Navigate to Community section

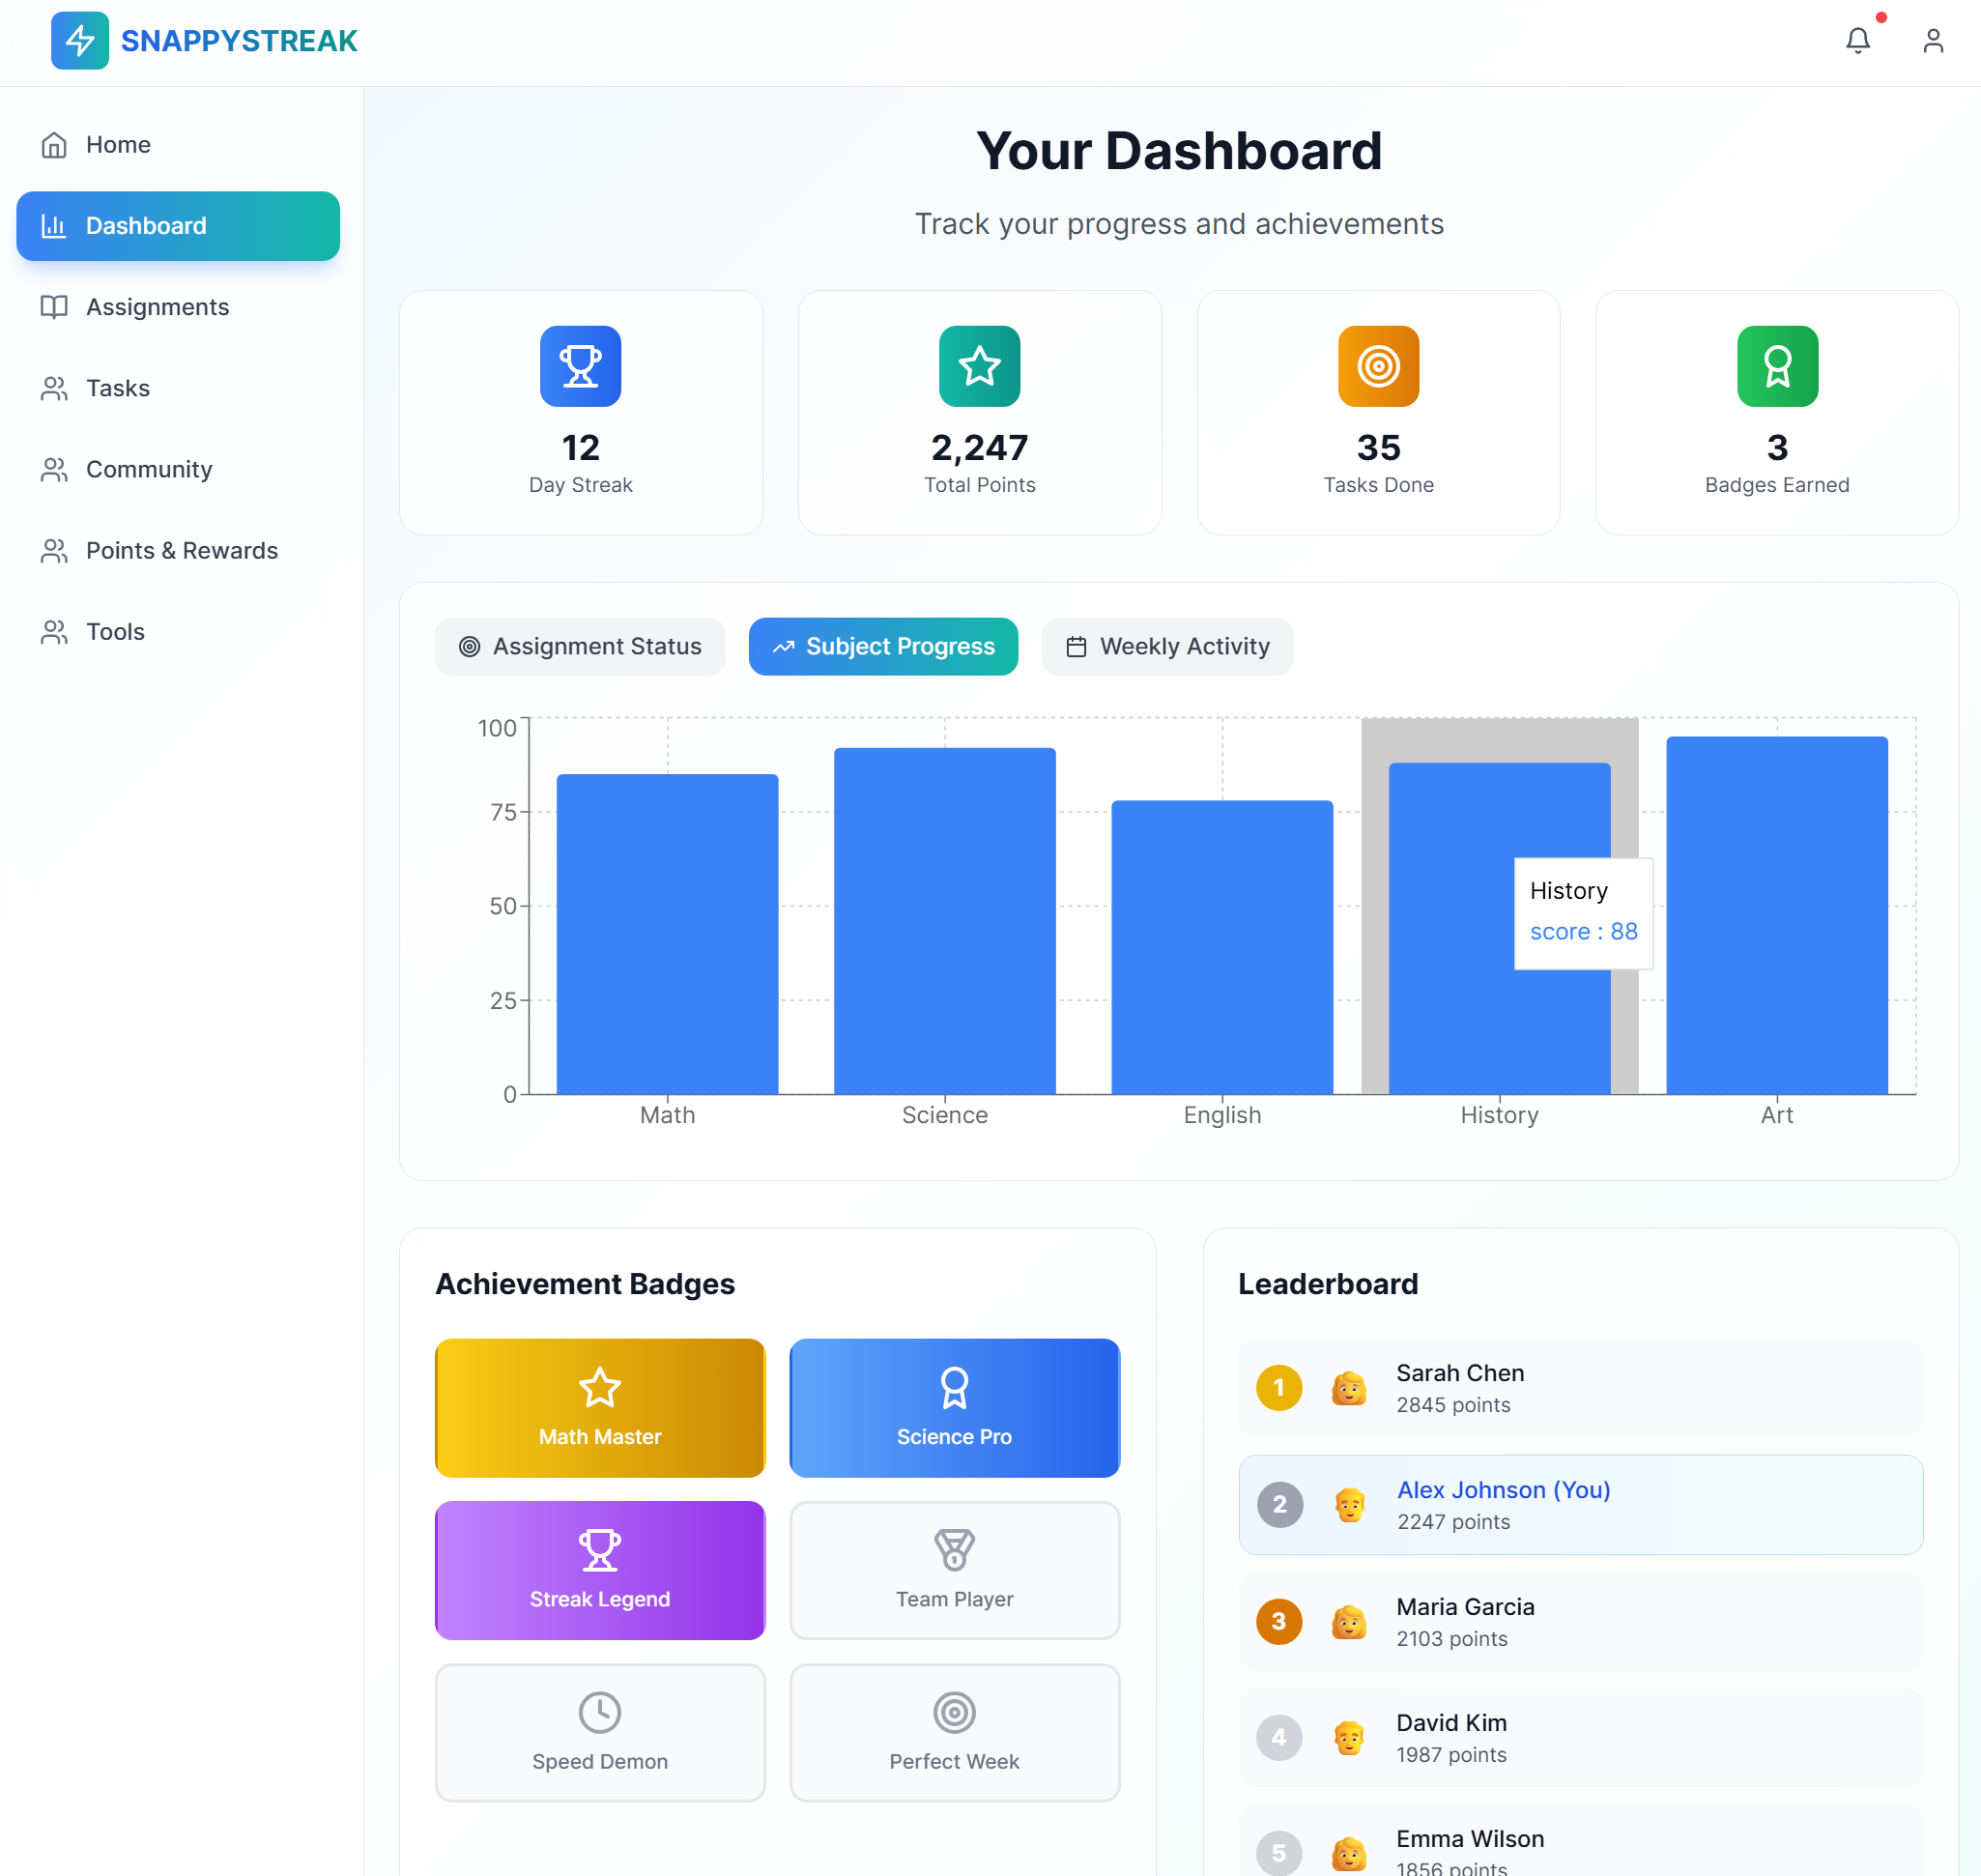click(x=148, y=469)
